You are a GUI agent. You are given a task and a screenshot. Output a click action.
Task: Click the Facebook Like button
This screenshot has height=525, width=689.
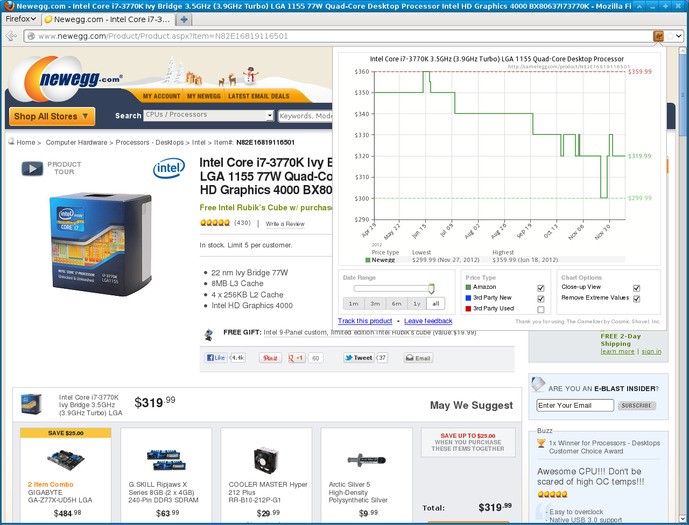point(216,358)
